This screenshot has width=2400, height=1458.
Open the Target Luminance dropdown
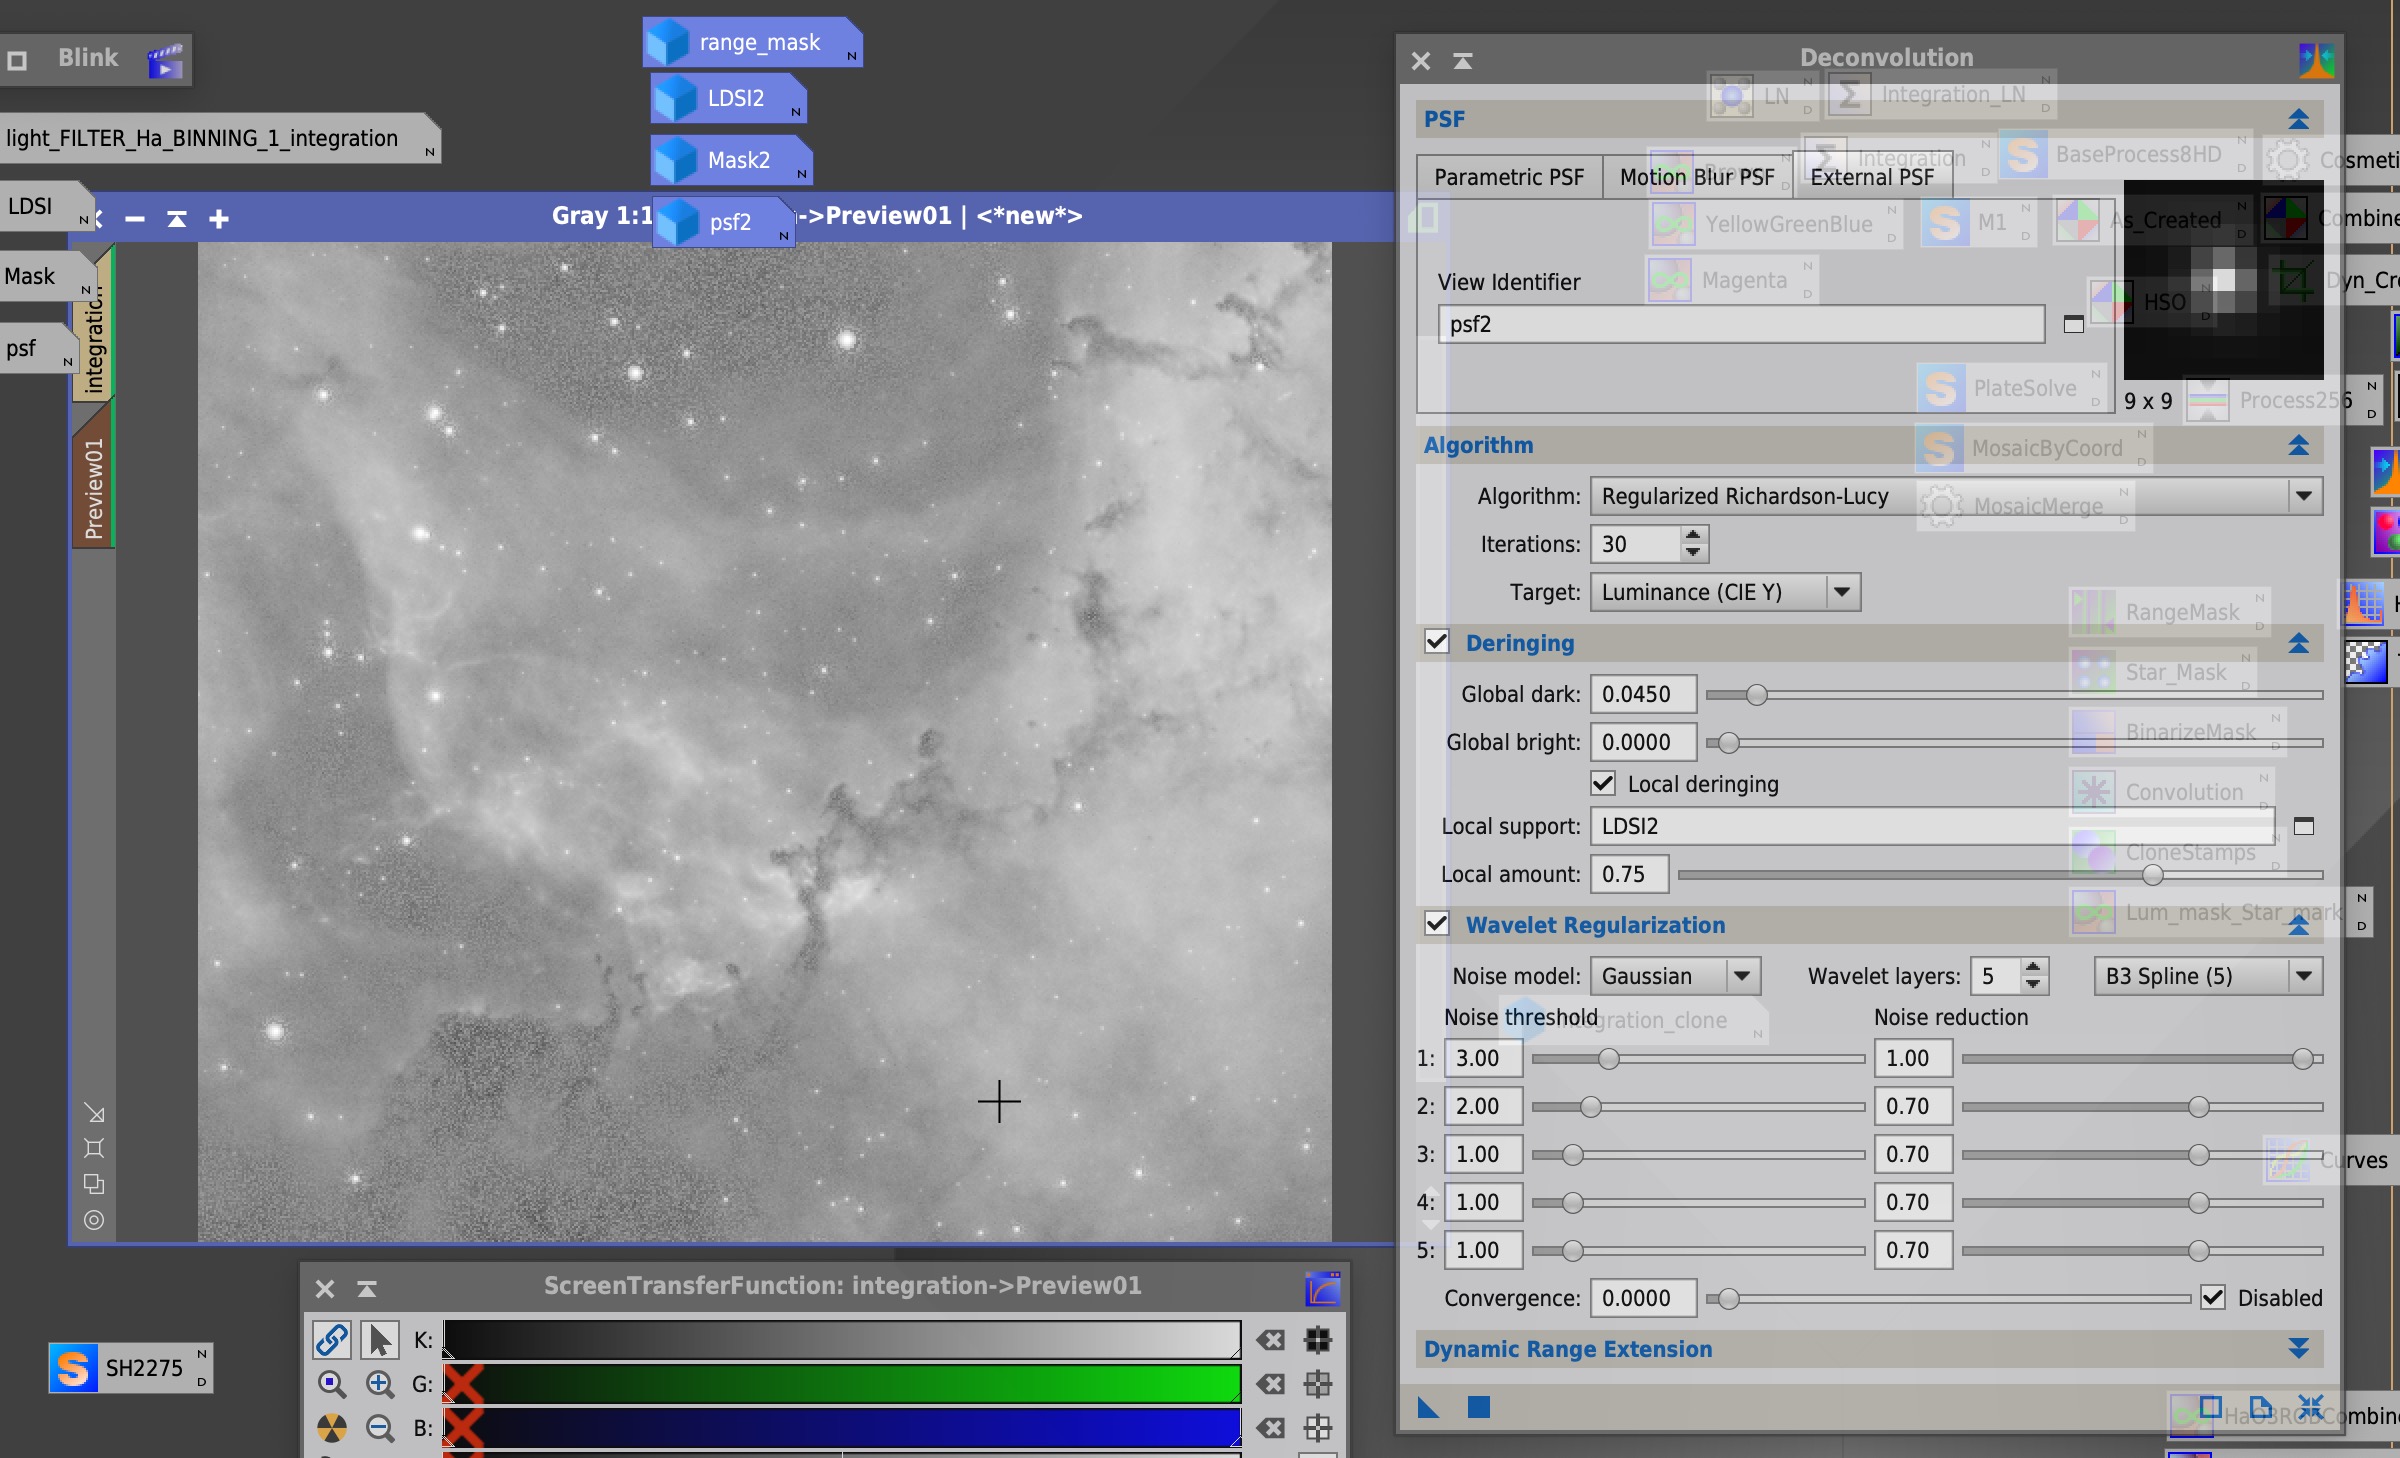point(1725,592)
